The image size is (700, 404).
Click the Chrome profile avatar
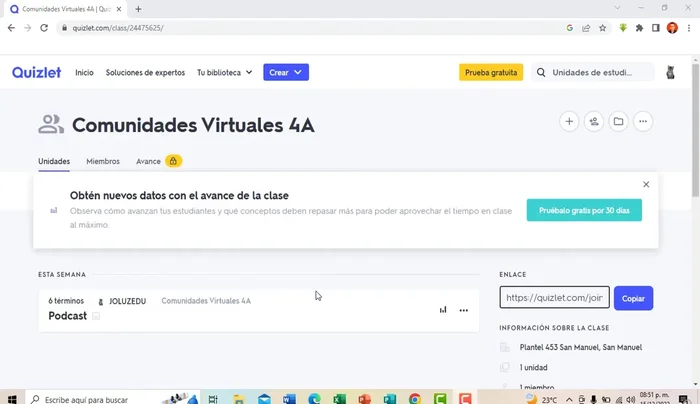[x=672, y=28]
